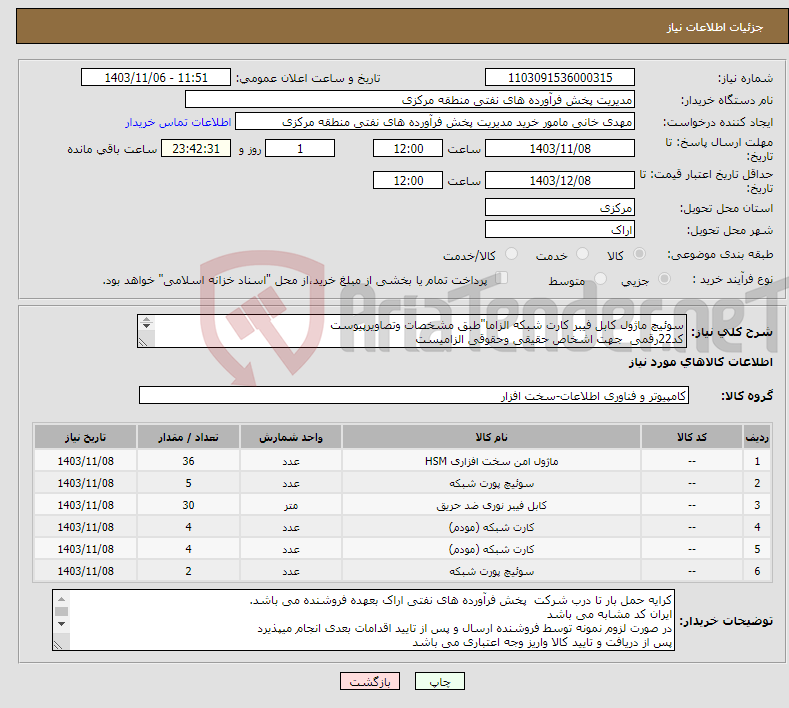The width and height of the screenshot is (789, 708).
Task: Click the row item ماژول امن سخت افزاری HSM
Action: 491,461
